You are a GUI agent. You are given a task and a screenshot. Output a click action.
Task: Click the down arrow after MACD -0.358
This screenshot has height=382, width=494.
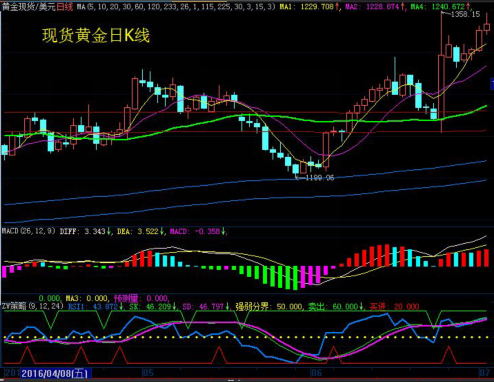223,231
